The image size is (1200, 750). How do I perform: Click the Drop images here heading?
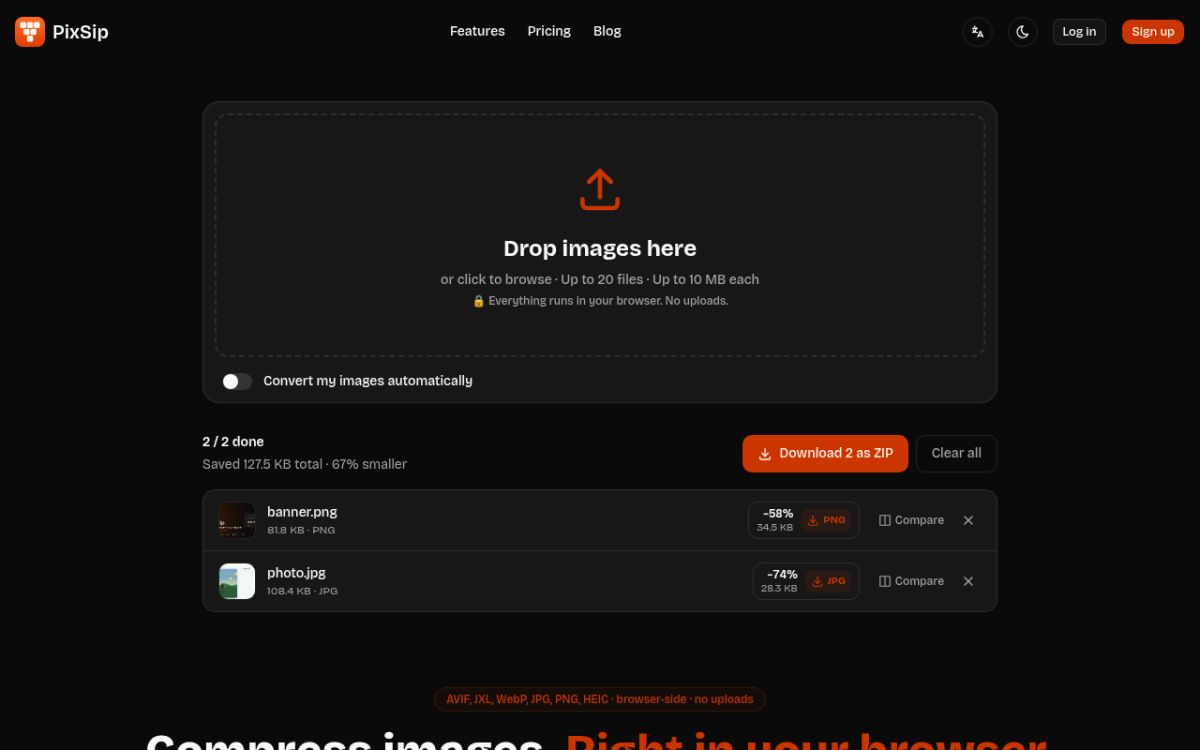click(600, 248)
